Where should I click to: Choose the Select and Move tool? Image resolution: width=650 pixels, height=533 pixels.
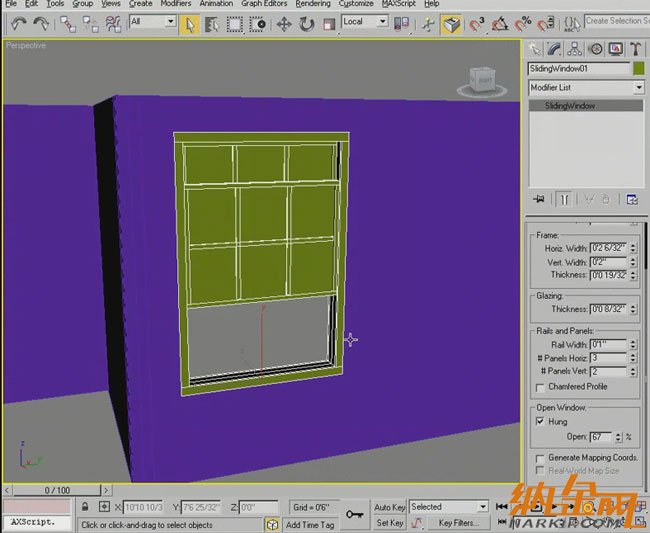284,23
